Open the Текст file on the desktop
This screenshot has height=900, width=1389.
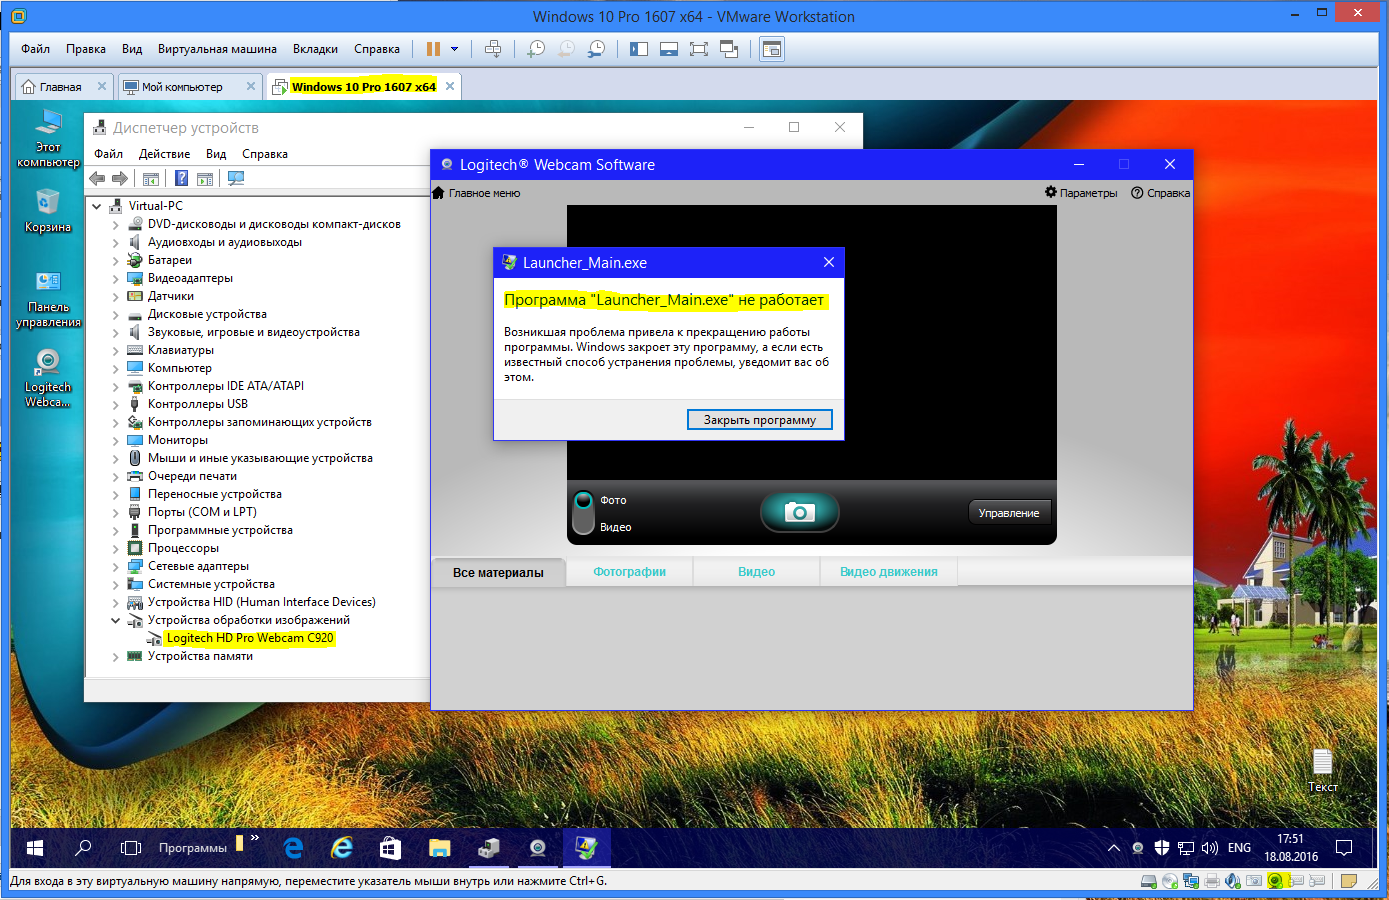click(1323, 771)
